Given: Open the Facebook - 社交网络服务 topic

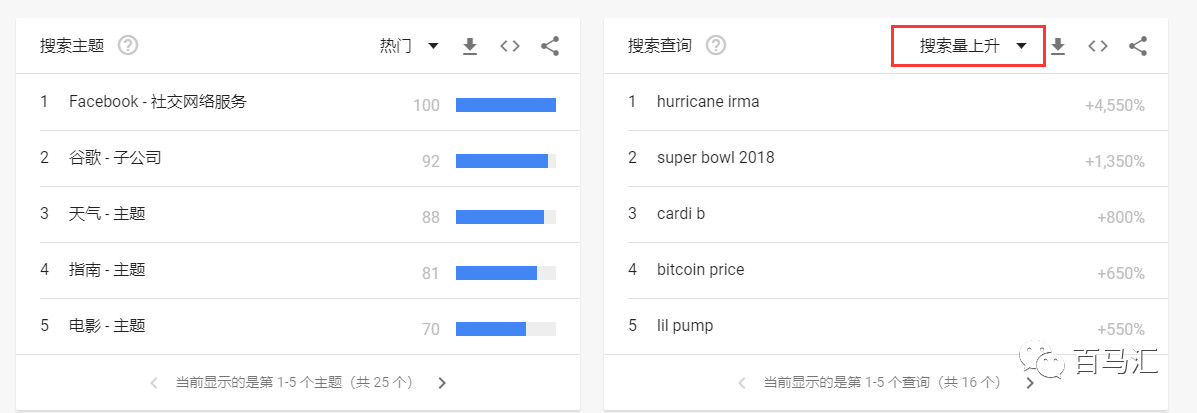Looking at the screenshot, I should [157, 102].
